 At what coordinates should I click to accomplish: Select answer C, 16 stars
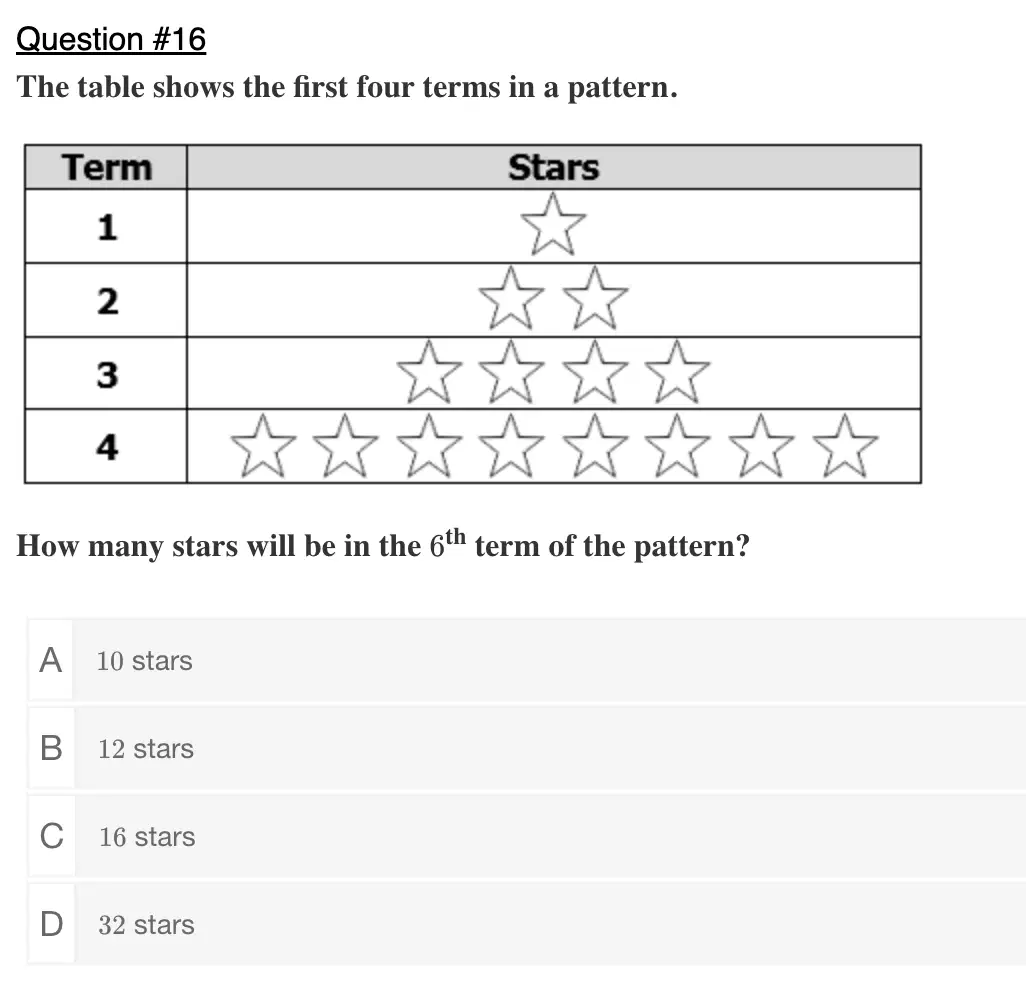click(527, 836)
